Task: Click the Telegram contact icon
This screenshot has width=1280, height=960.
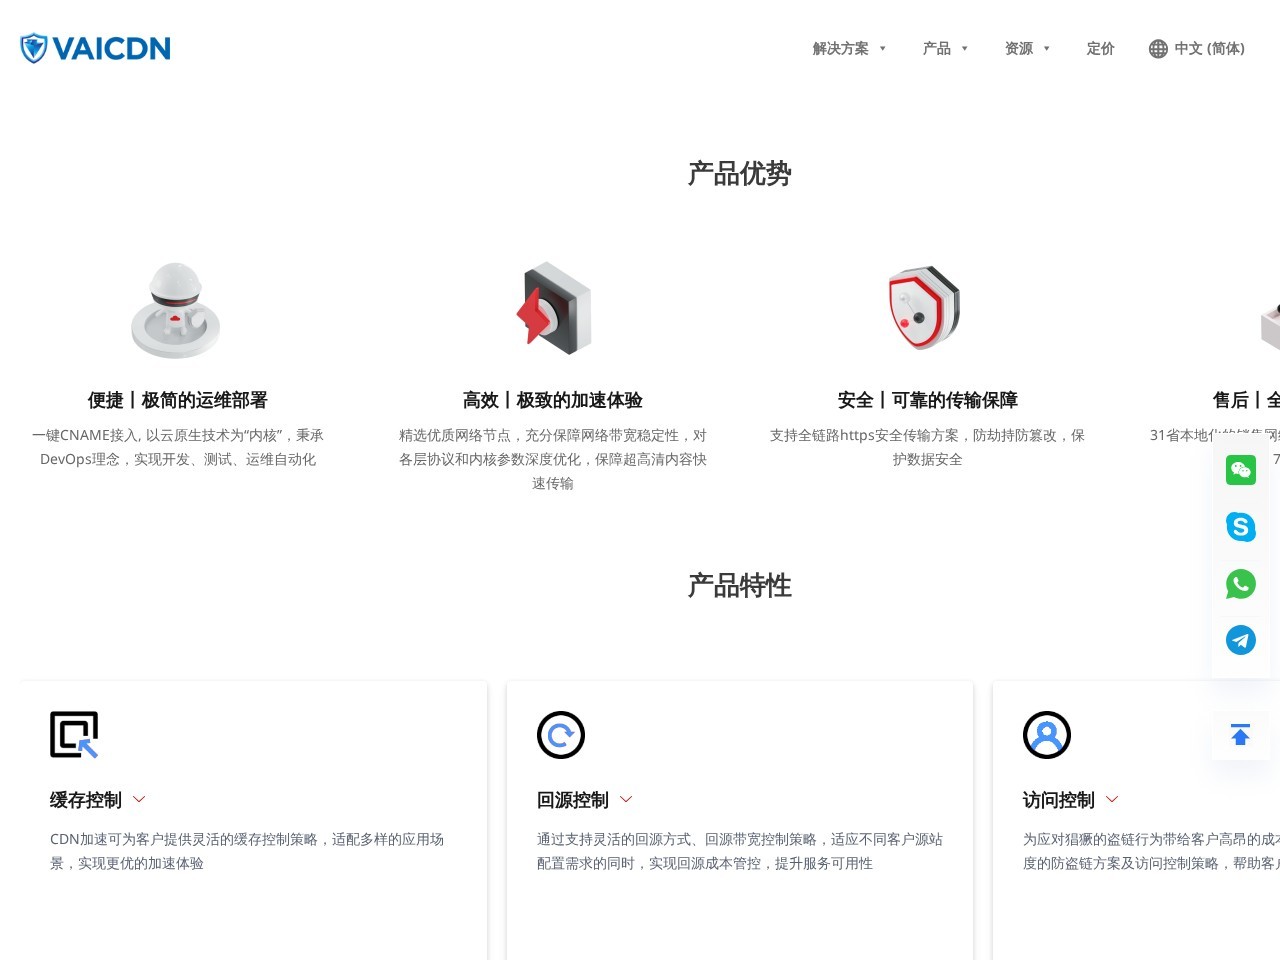Action: point(1241,640)
